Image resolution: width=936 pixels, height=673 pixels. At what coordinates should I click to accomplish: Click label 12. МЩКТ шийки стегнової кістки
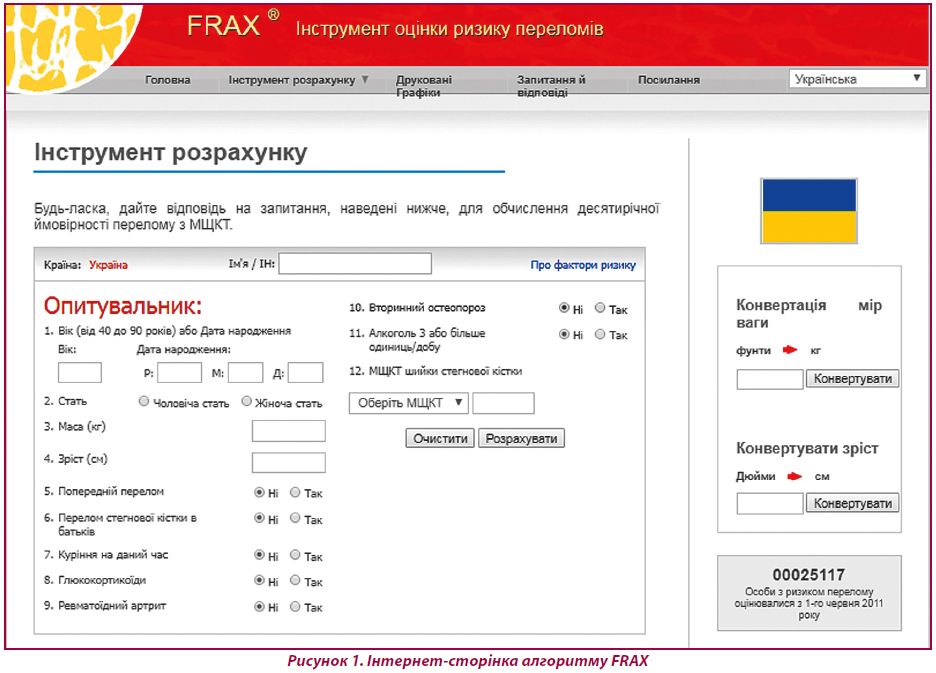(435, 371)
